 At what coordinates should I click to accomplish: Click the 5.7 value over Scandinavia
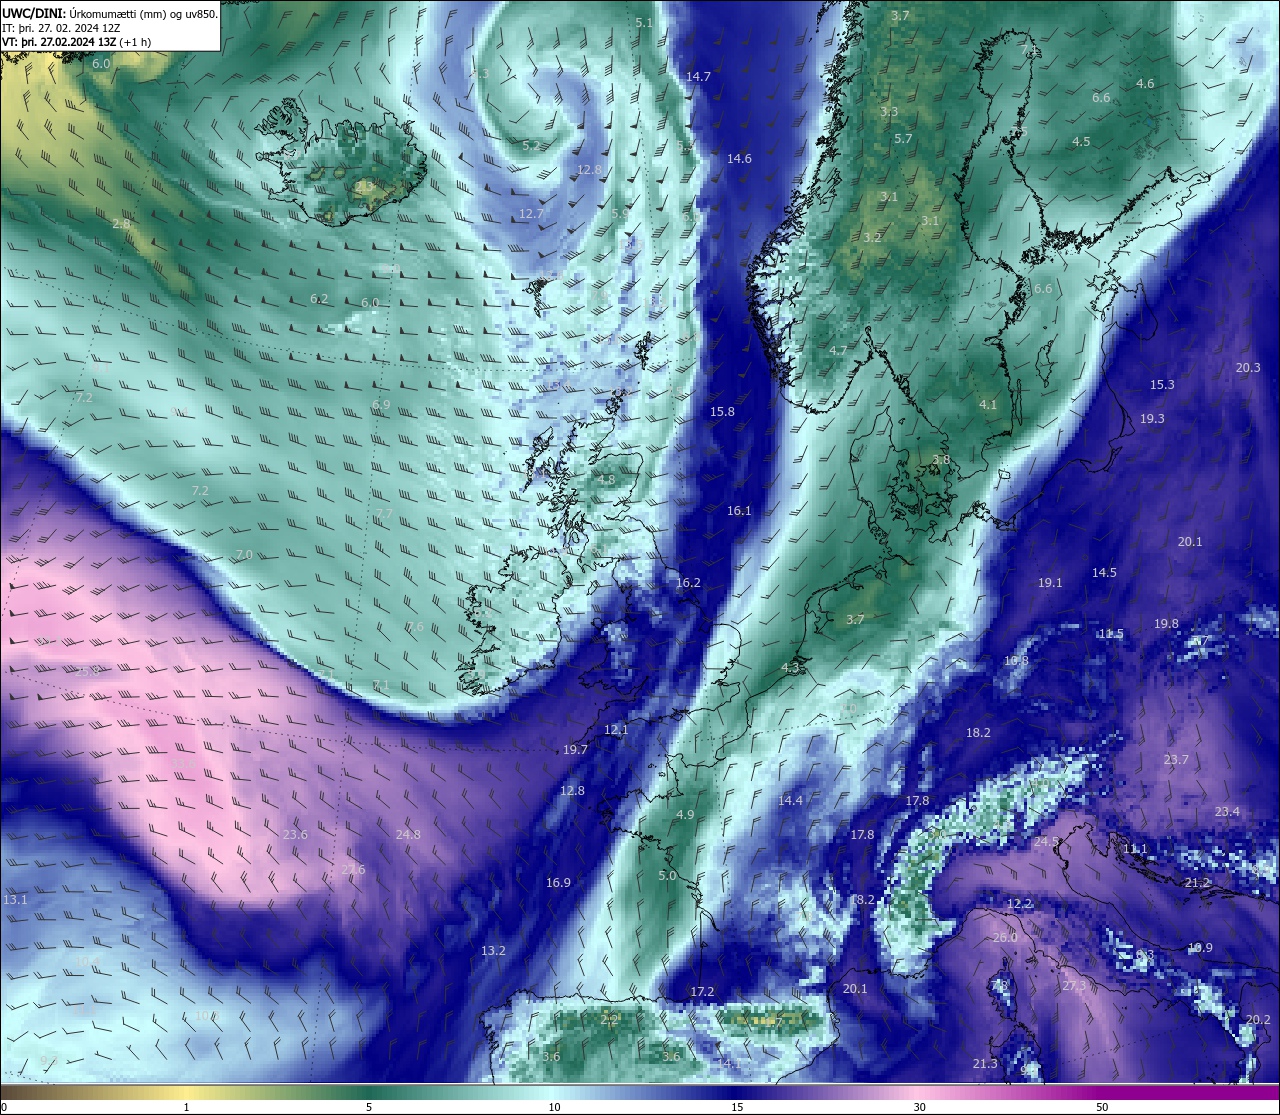pos(903,139)
